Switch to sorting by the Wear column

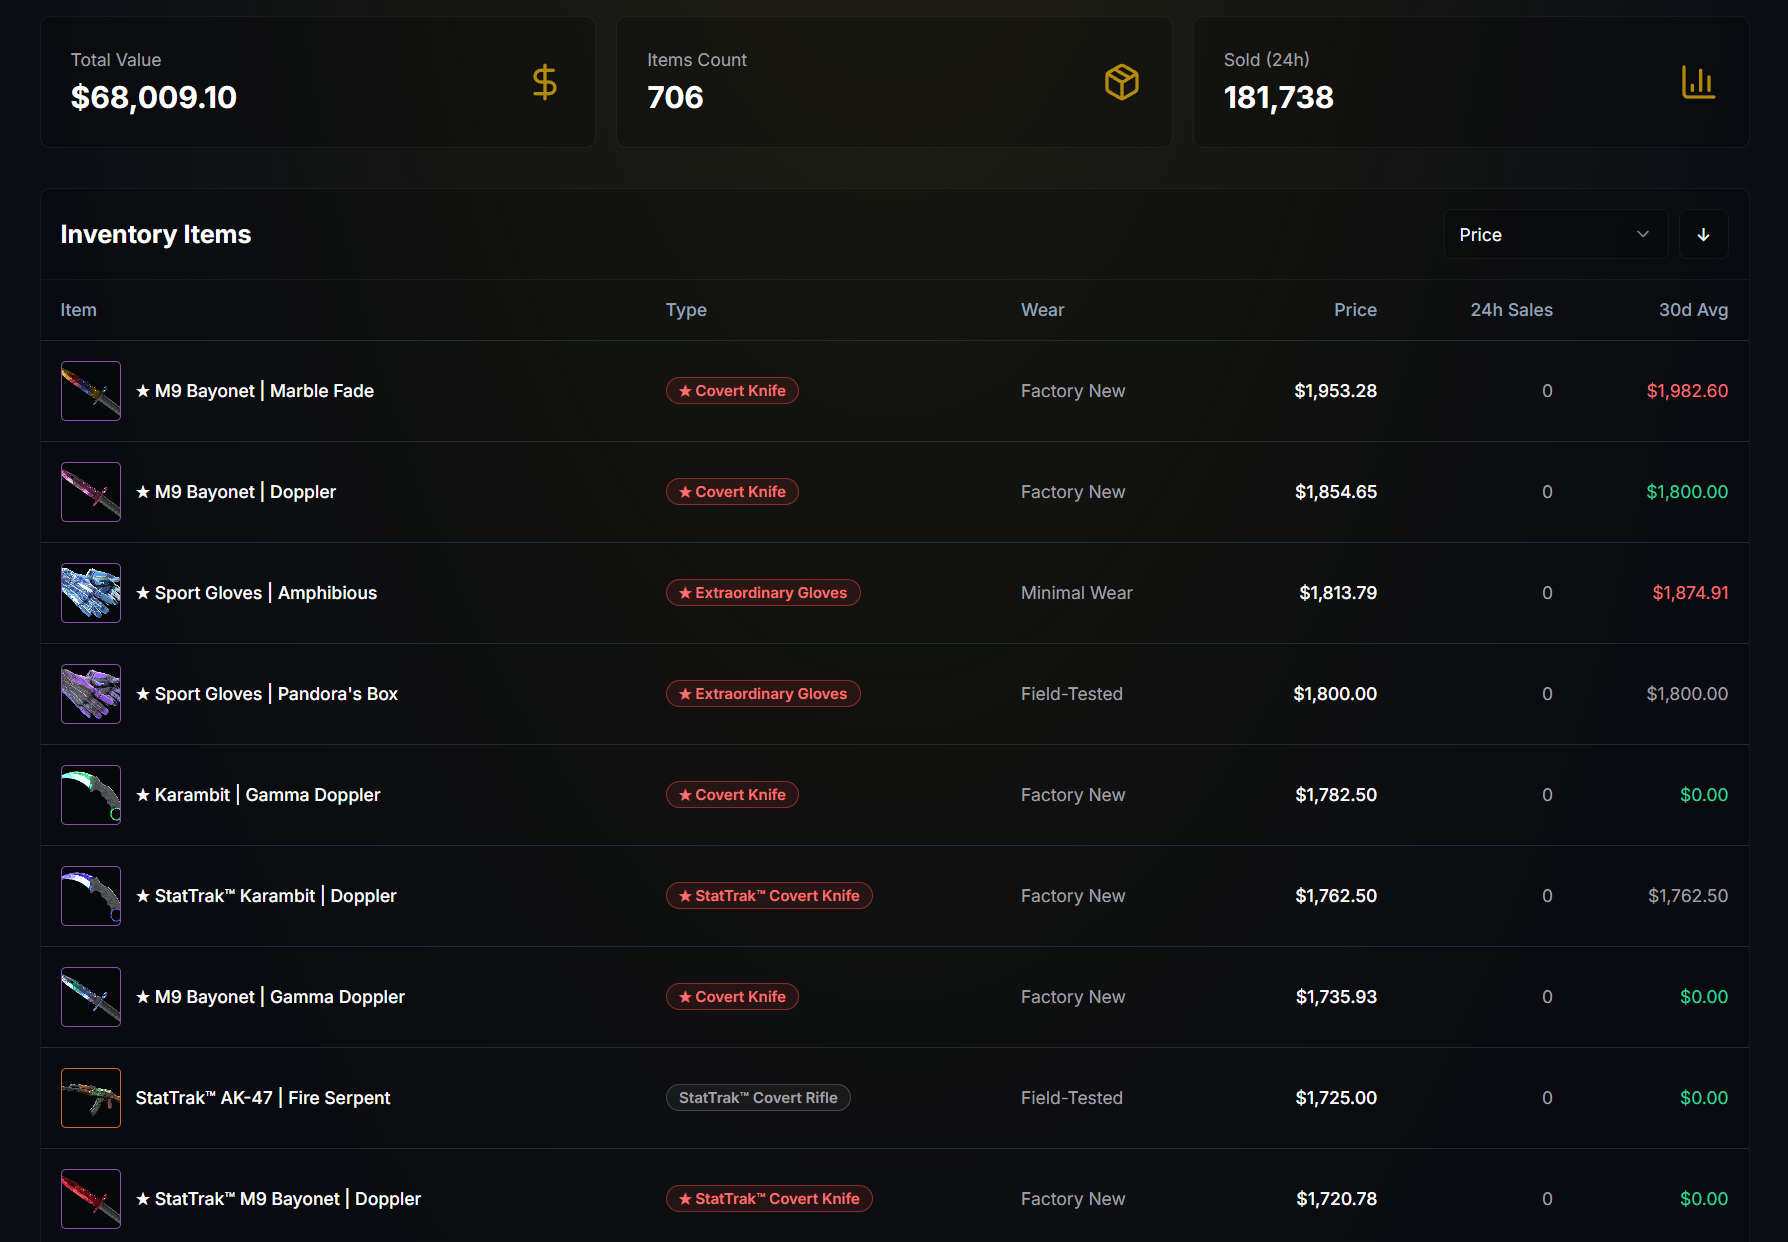coord(1042,310)
